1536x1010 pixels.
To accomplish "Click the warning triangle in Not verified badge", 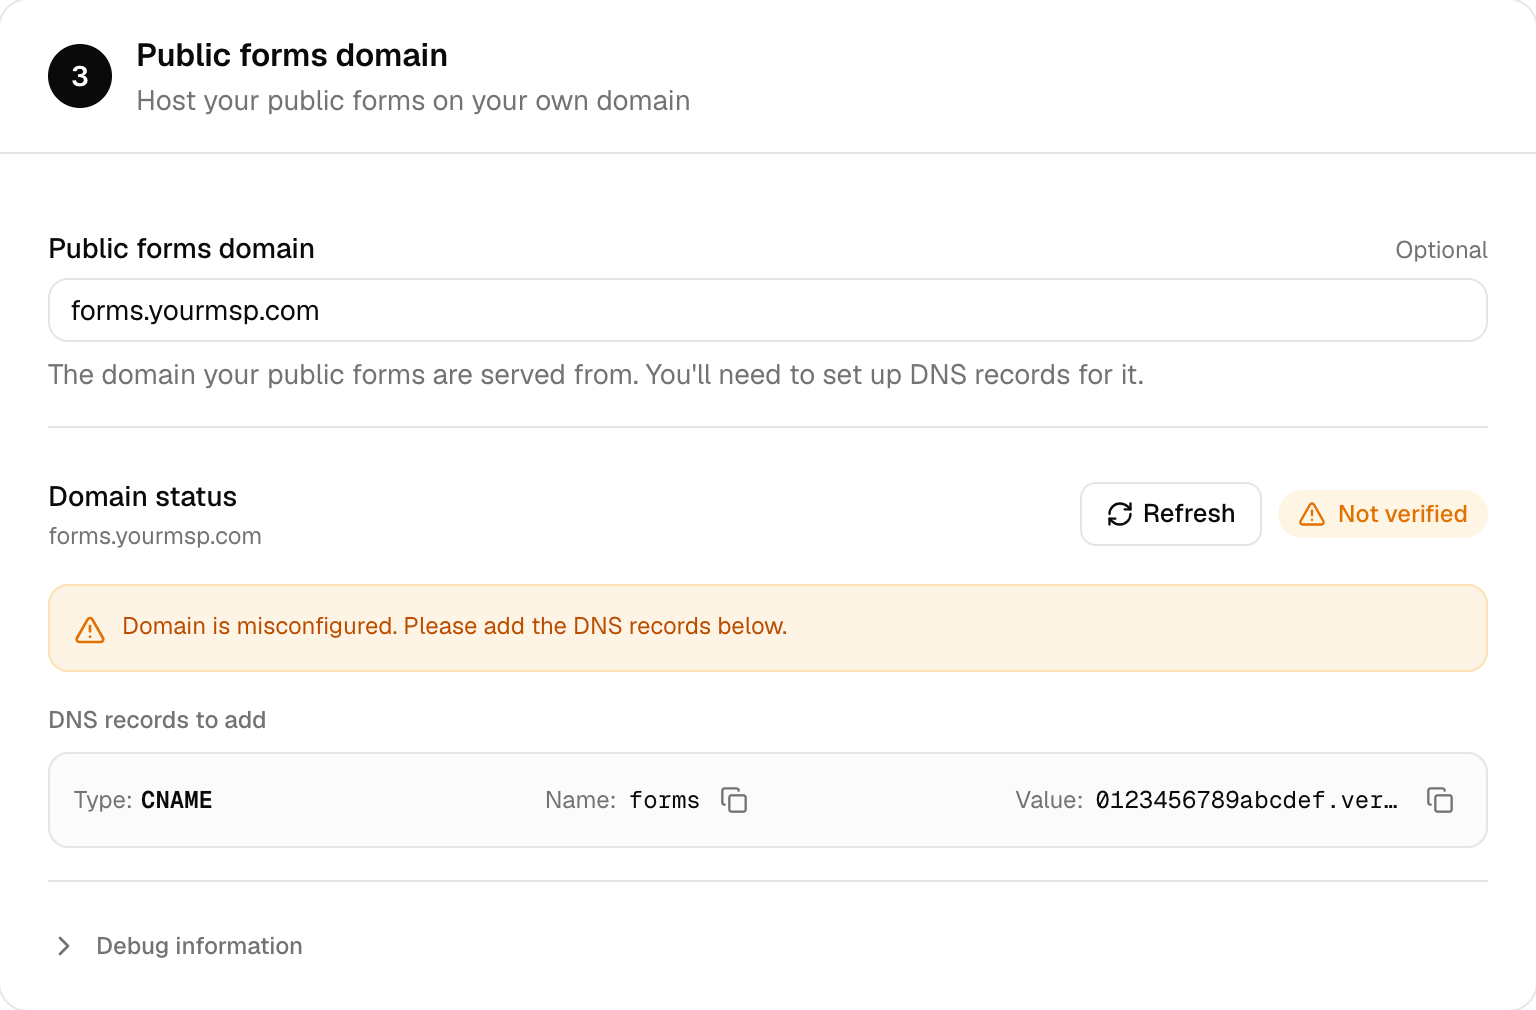I will point(1312,514).
